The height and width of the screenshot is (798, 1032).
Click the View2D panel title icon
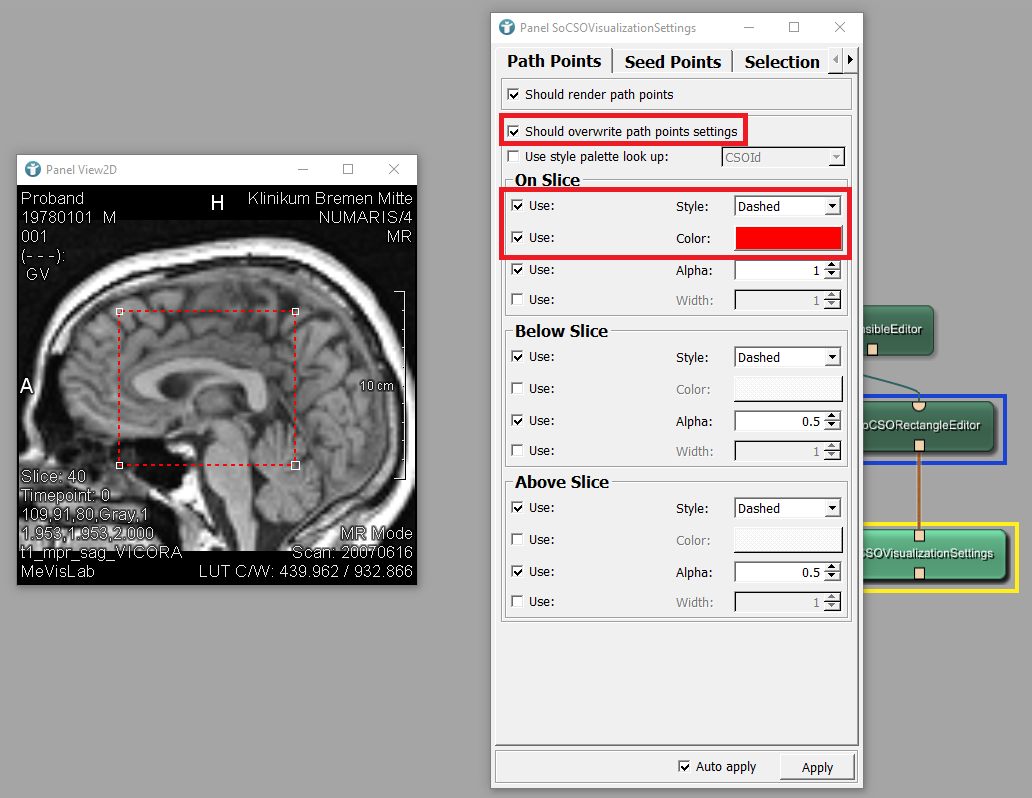[33, 169]
